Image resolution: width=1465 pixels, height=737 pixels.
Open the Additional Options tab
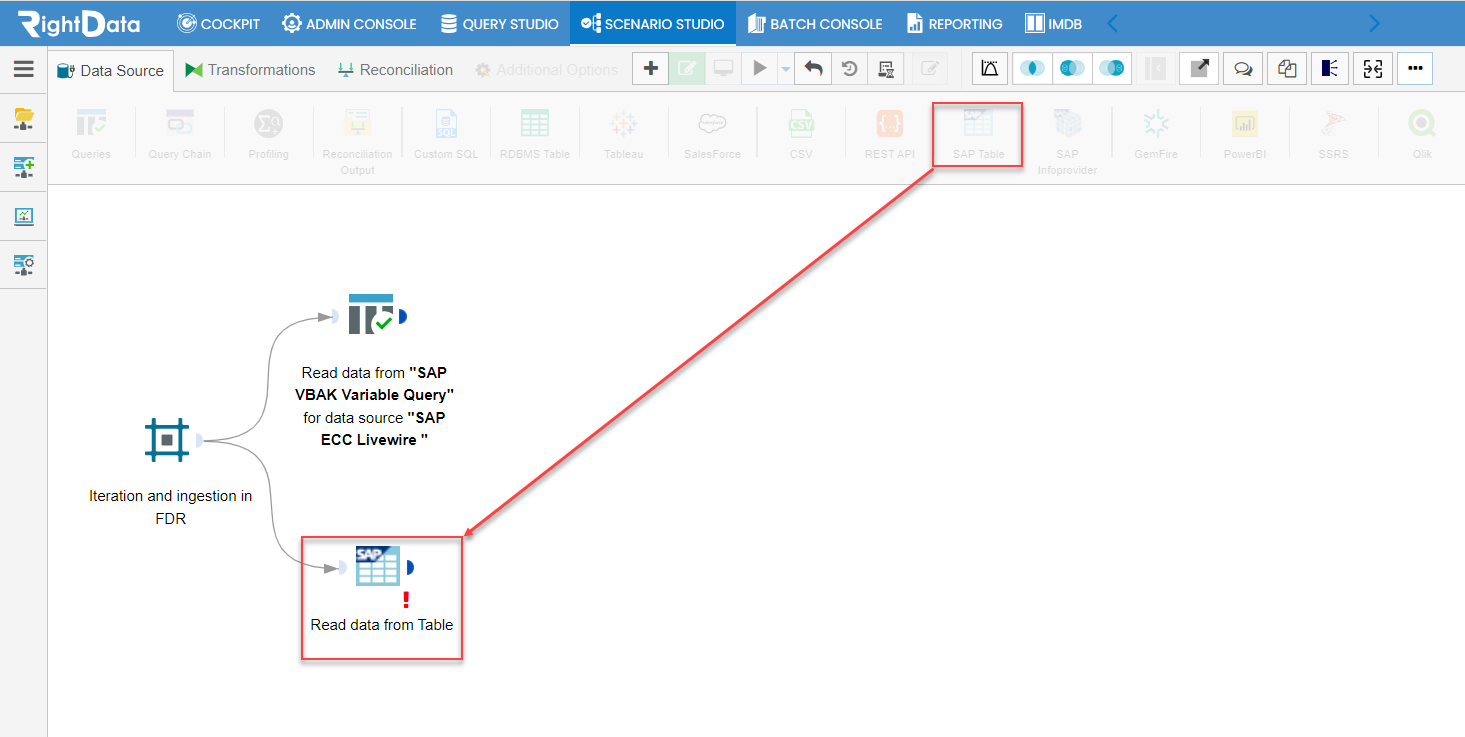click(x=546, y=70)
